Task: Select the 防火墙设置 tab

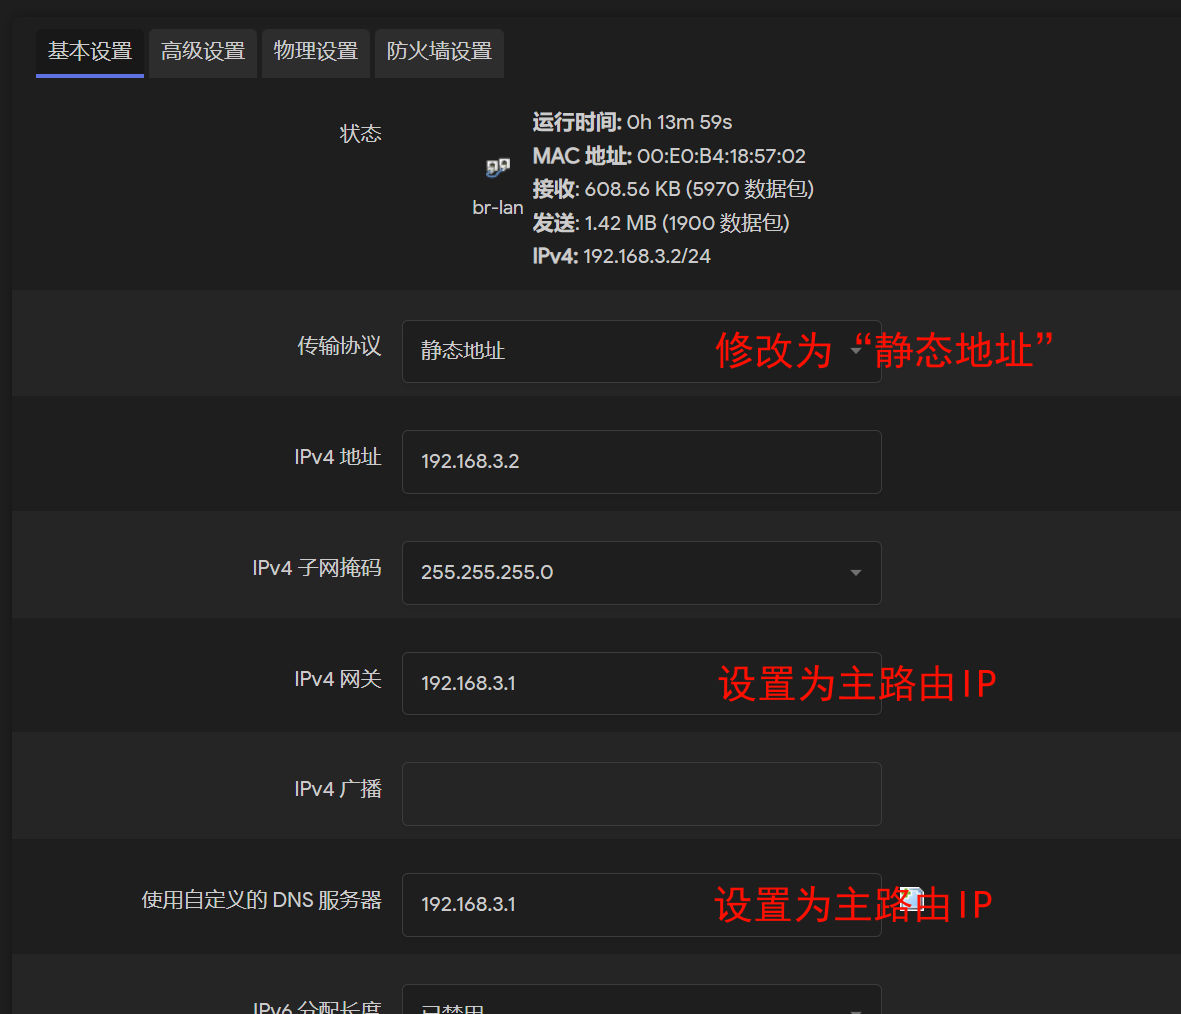Action: click(x=439, y=52)
